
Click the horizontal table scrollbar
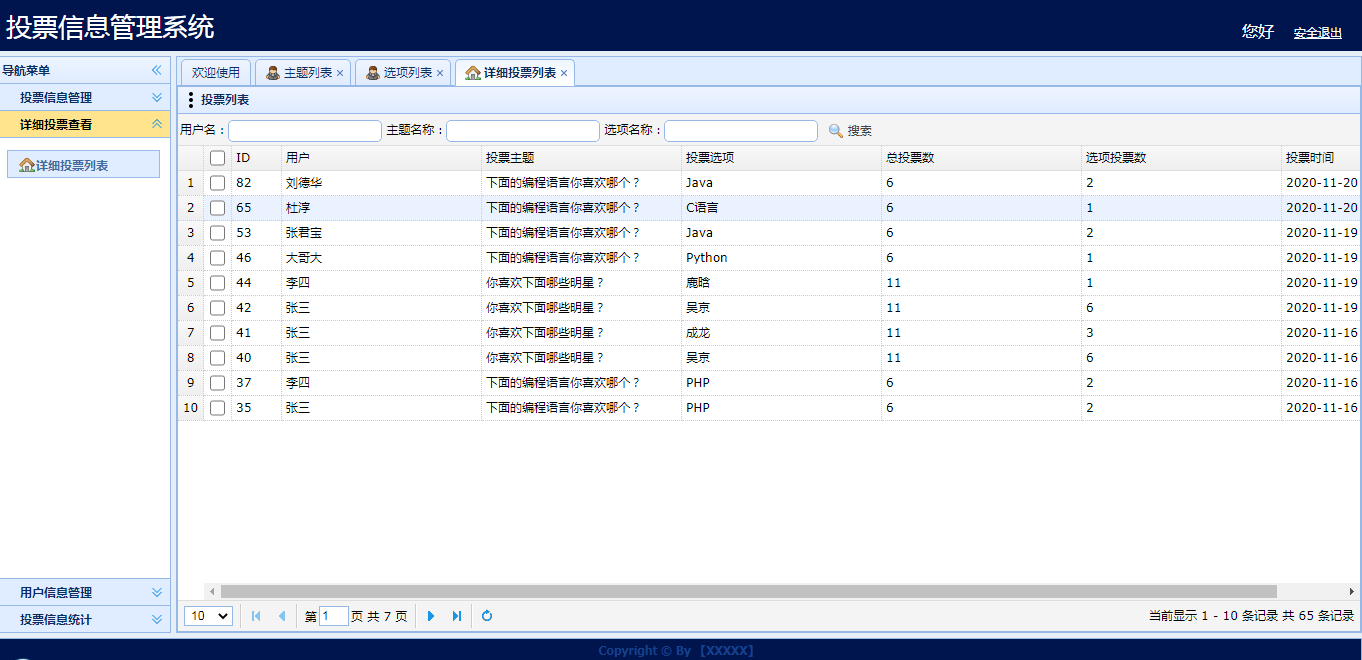(748, 591)
